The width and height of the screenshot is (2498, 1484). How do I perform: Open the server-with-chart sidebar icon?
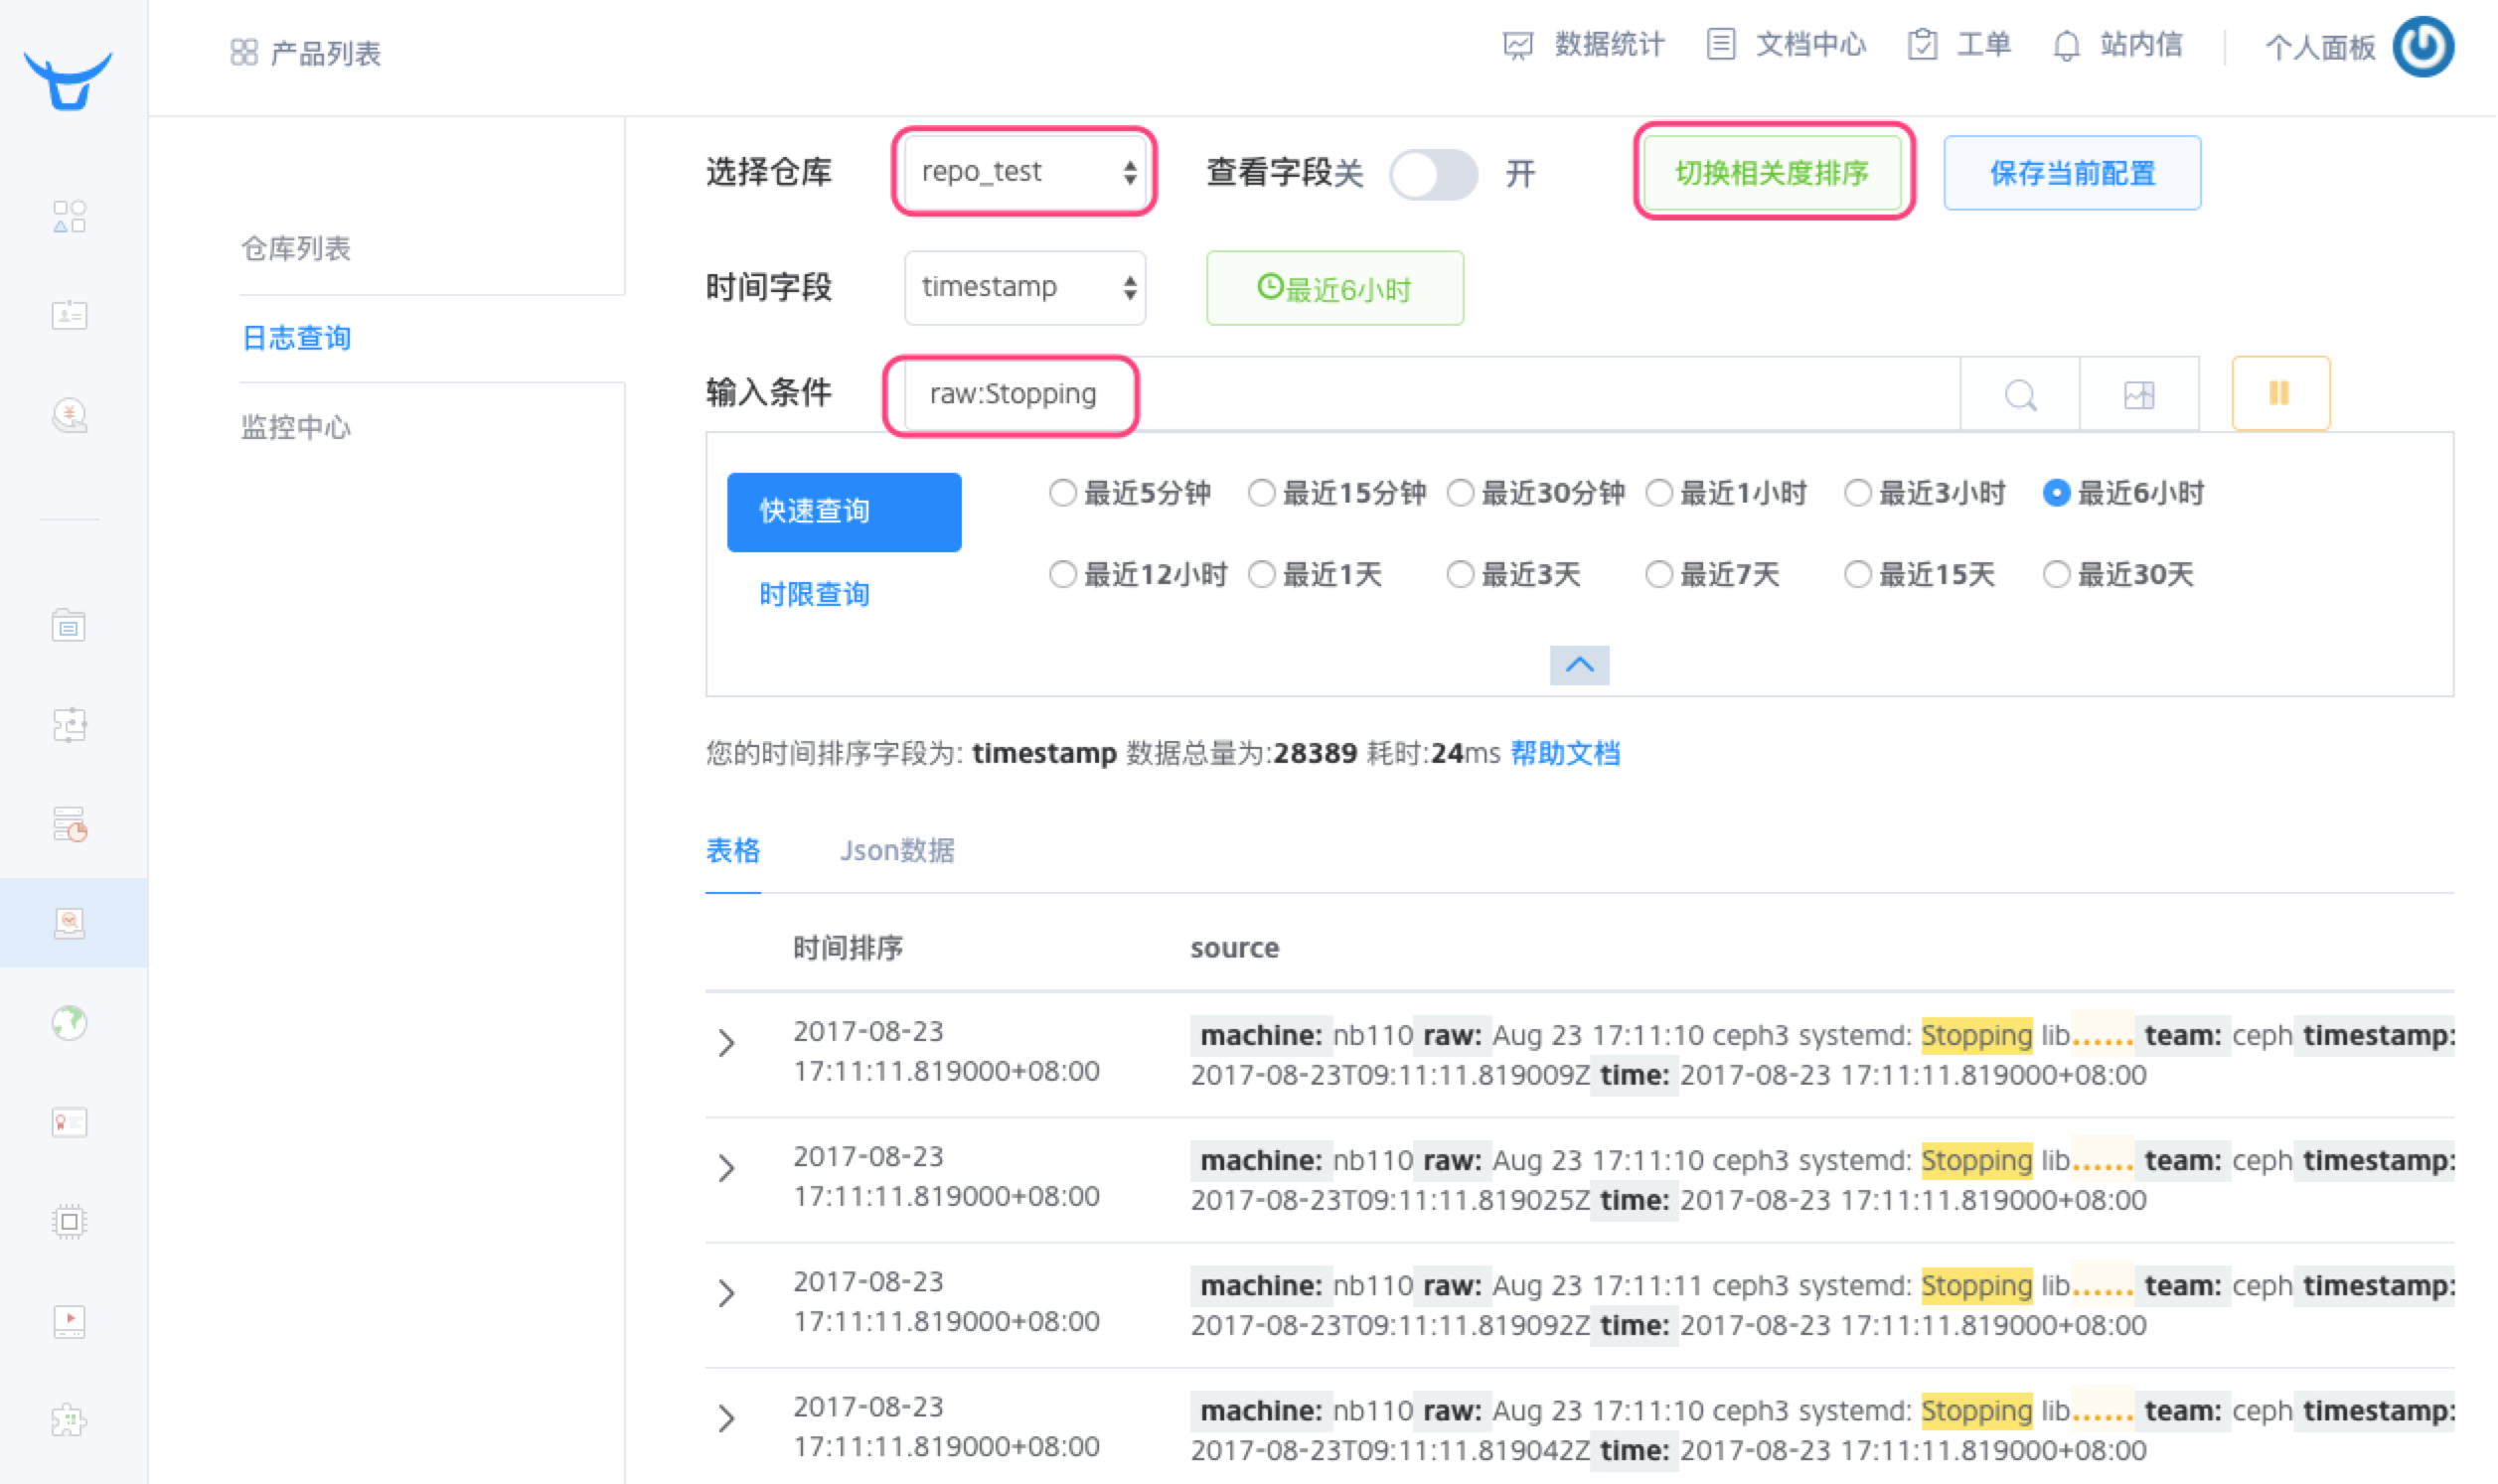click(x=69, y=824)
